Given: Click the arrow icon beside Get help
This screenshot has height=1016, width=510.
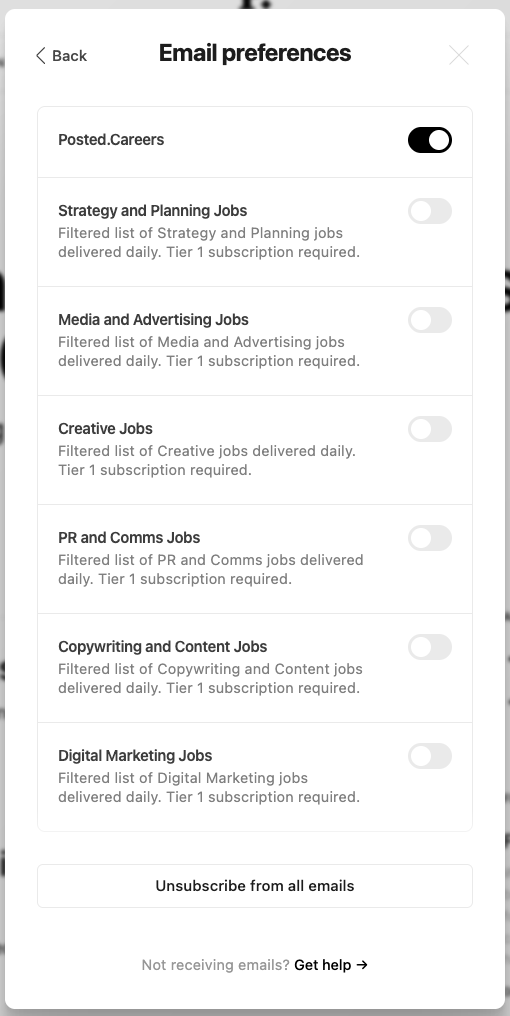Looking at the screenshot, I should pyautogui.click(x=362, y=965).
